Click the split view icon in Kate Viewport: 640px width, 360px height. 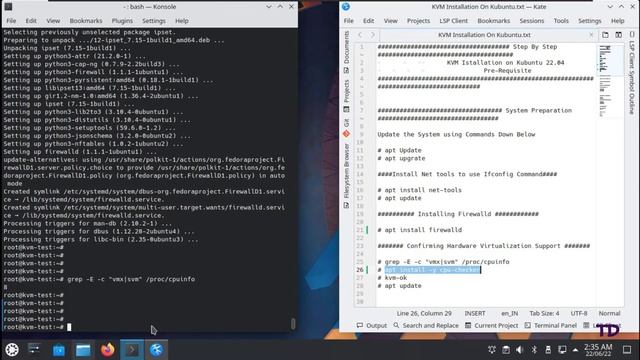pyautogui.click(x=618, y=35)
